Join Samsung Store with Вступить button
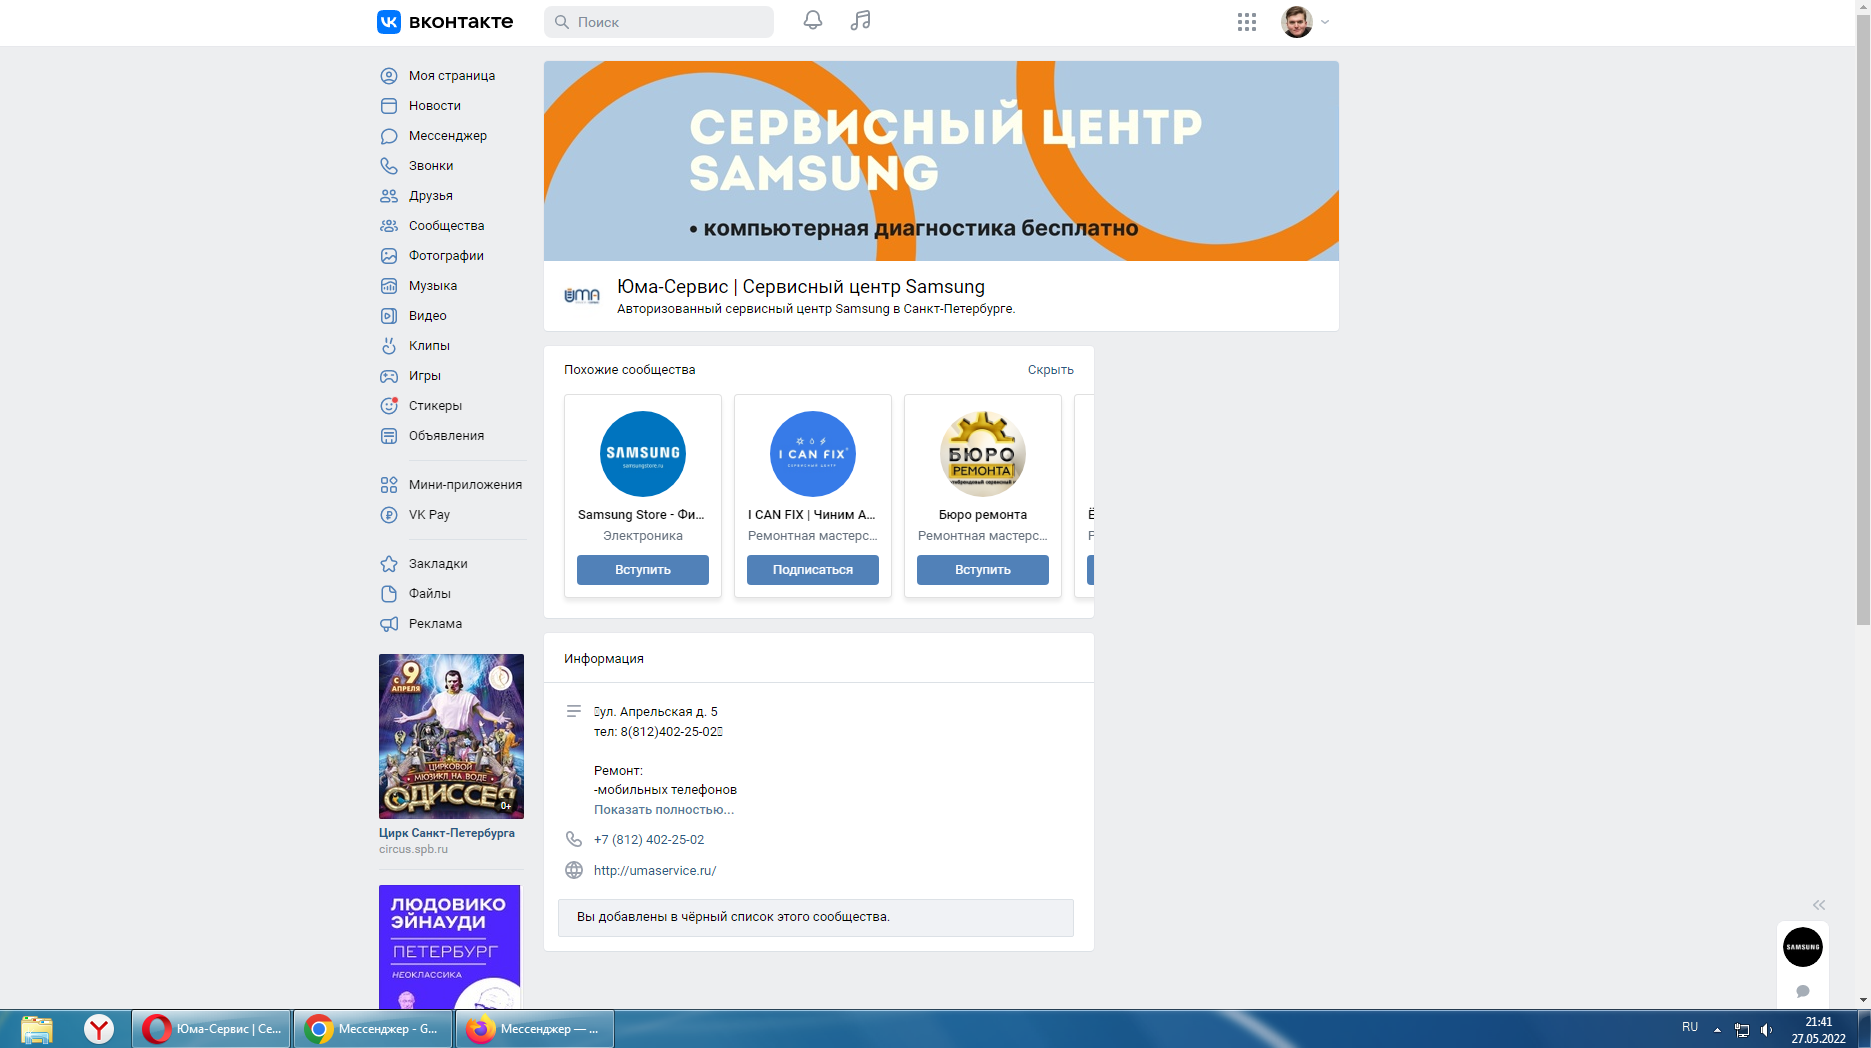 643,570
